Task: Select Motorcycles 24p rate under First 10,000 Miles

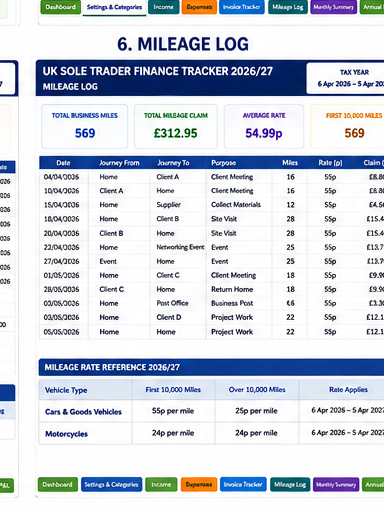Action: click(173, 433)
